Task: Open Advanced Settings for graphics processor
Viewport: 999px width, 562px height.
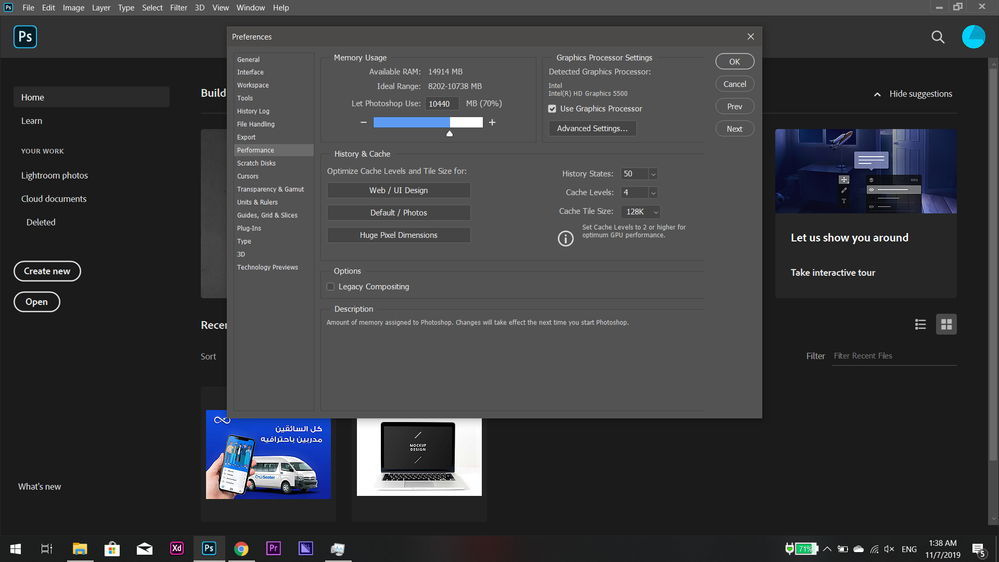Action: coord(592,129)
